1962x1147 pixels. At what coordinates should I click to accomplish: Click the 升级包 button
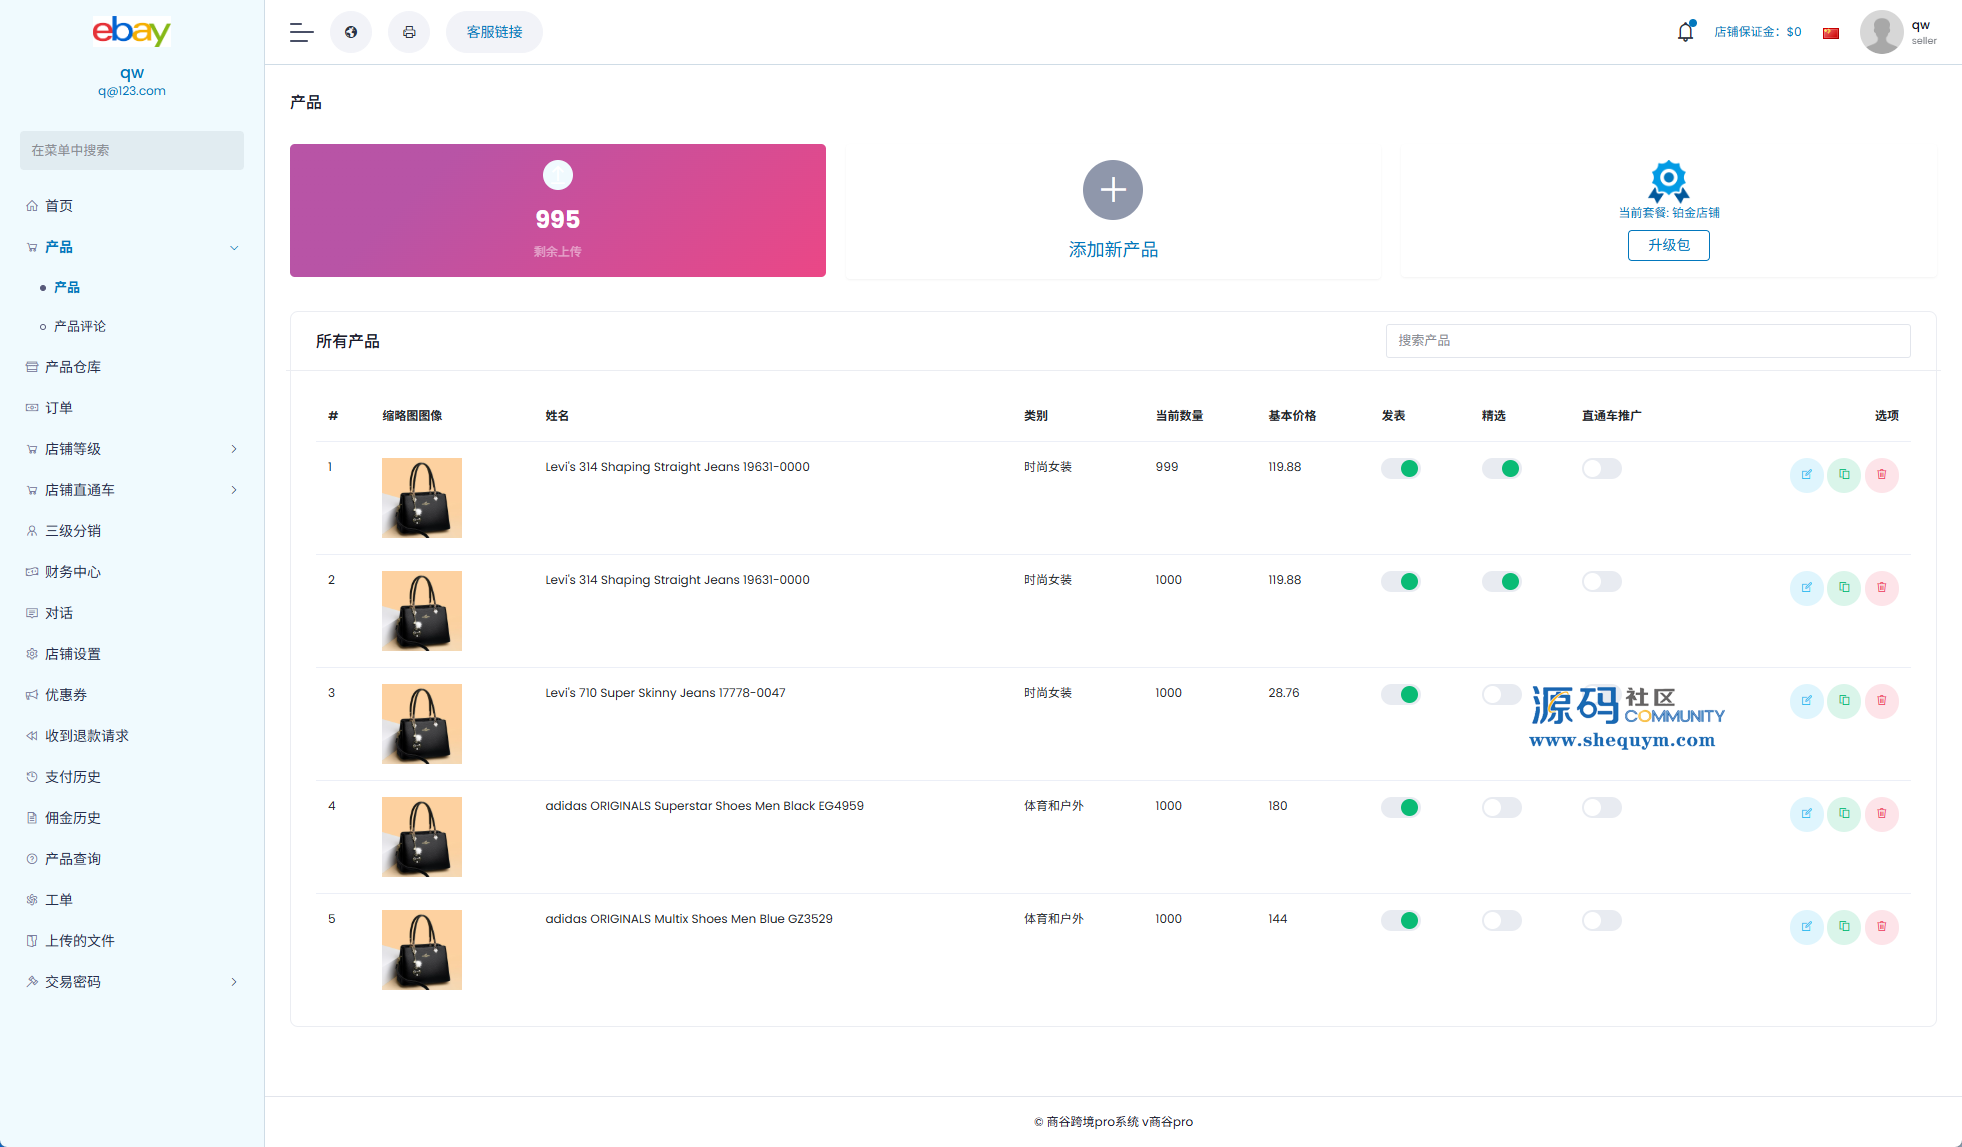pyautogui.click(x=1668, y=246)
